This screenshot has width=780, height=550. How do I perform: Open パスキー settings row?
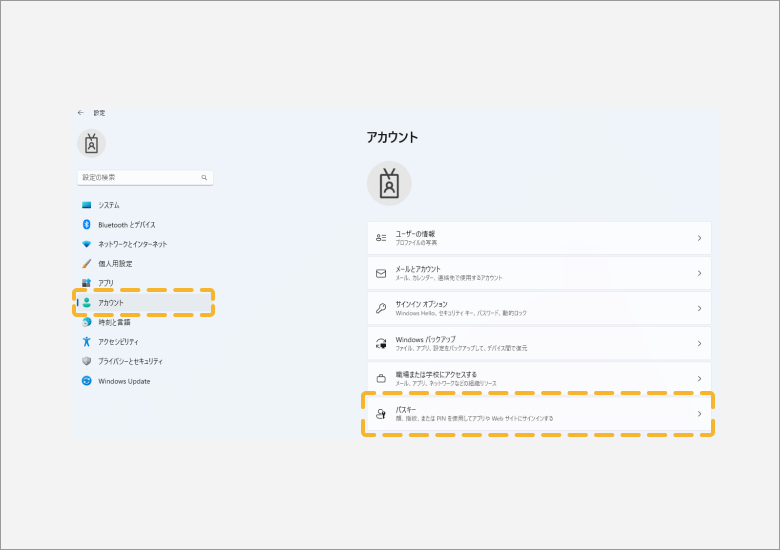(x=539, y=414)
